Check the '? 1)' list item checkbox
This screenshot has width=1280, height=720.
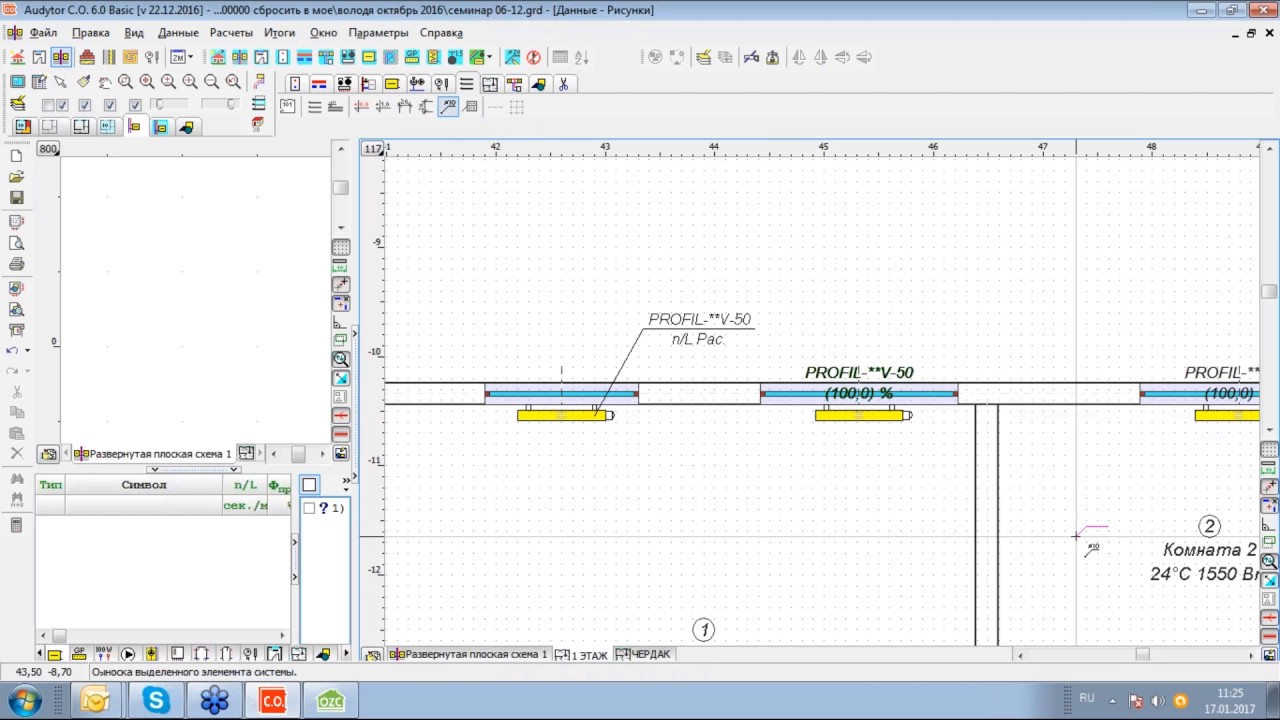tap(309, 508)
